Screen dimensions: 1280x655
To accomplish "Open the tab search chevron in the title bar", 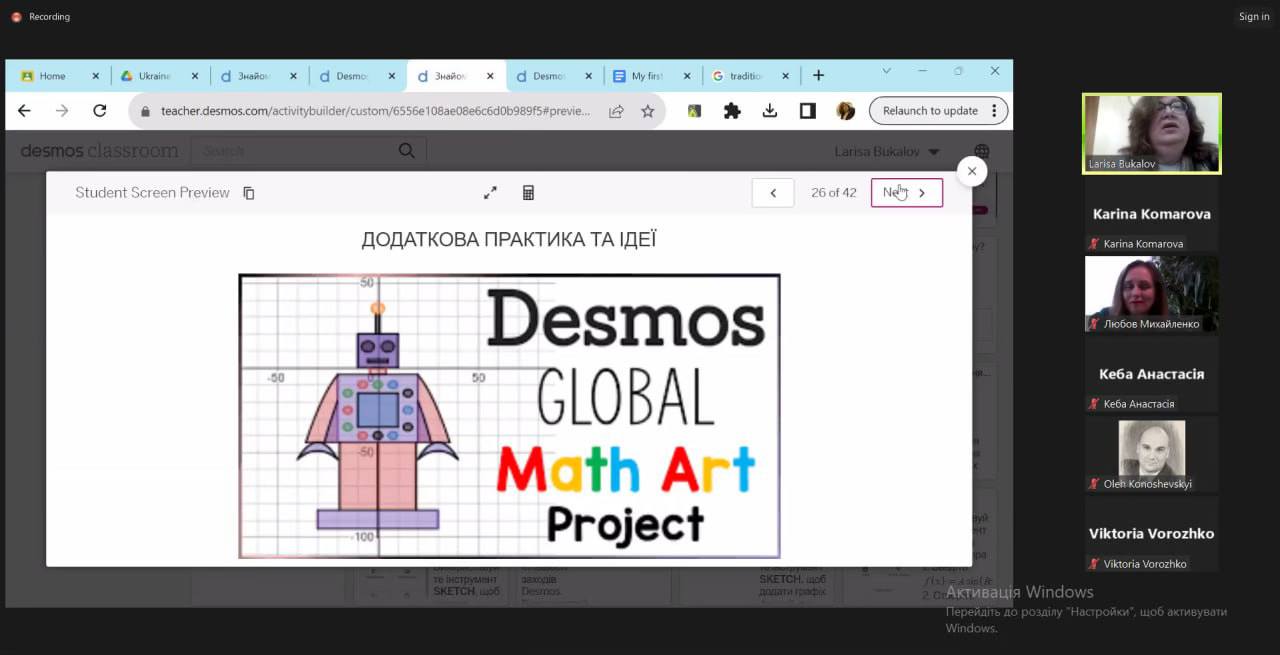I will pyautogui.click(x=886, y=71).
